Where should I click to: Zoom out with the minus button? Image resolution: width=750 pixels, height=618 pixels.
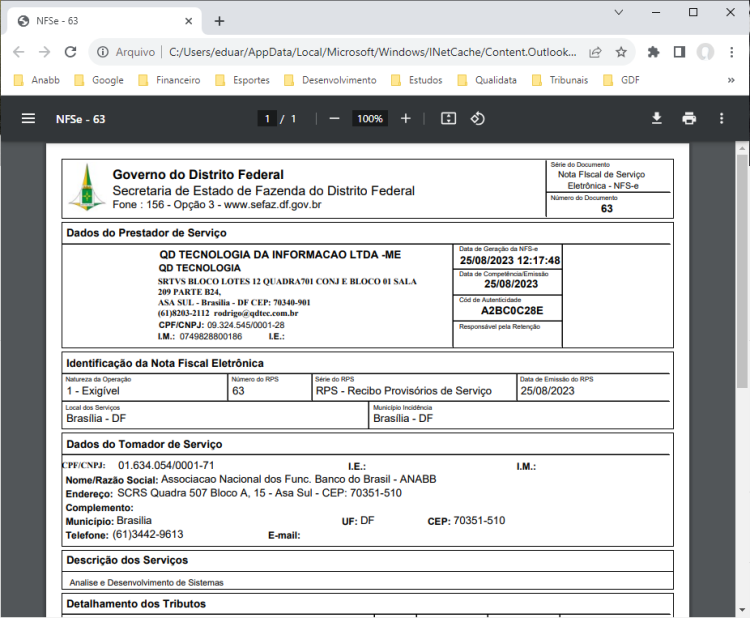click(x=334, y=118)
